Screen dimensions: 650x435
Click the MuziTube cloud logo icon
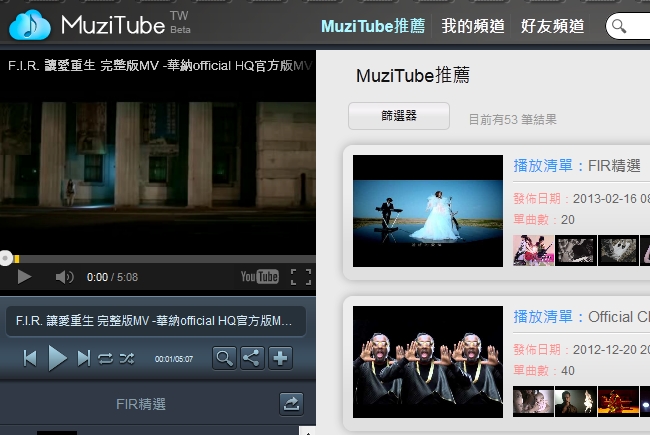click(x=30, y=25)
